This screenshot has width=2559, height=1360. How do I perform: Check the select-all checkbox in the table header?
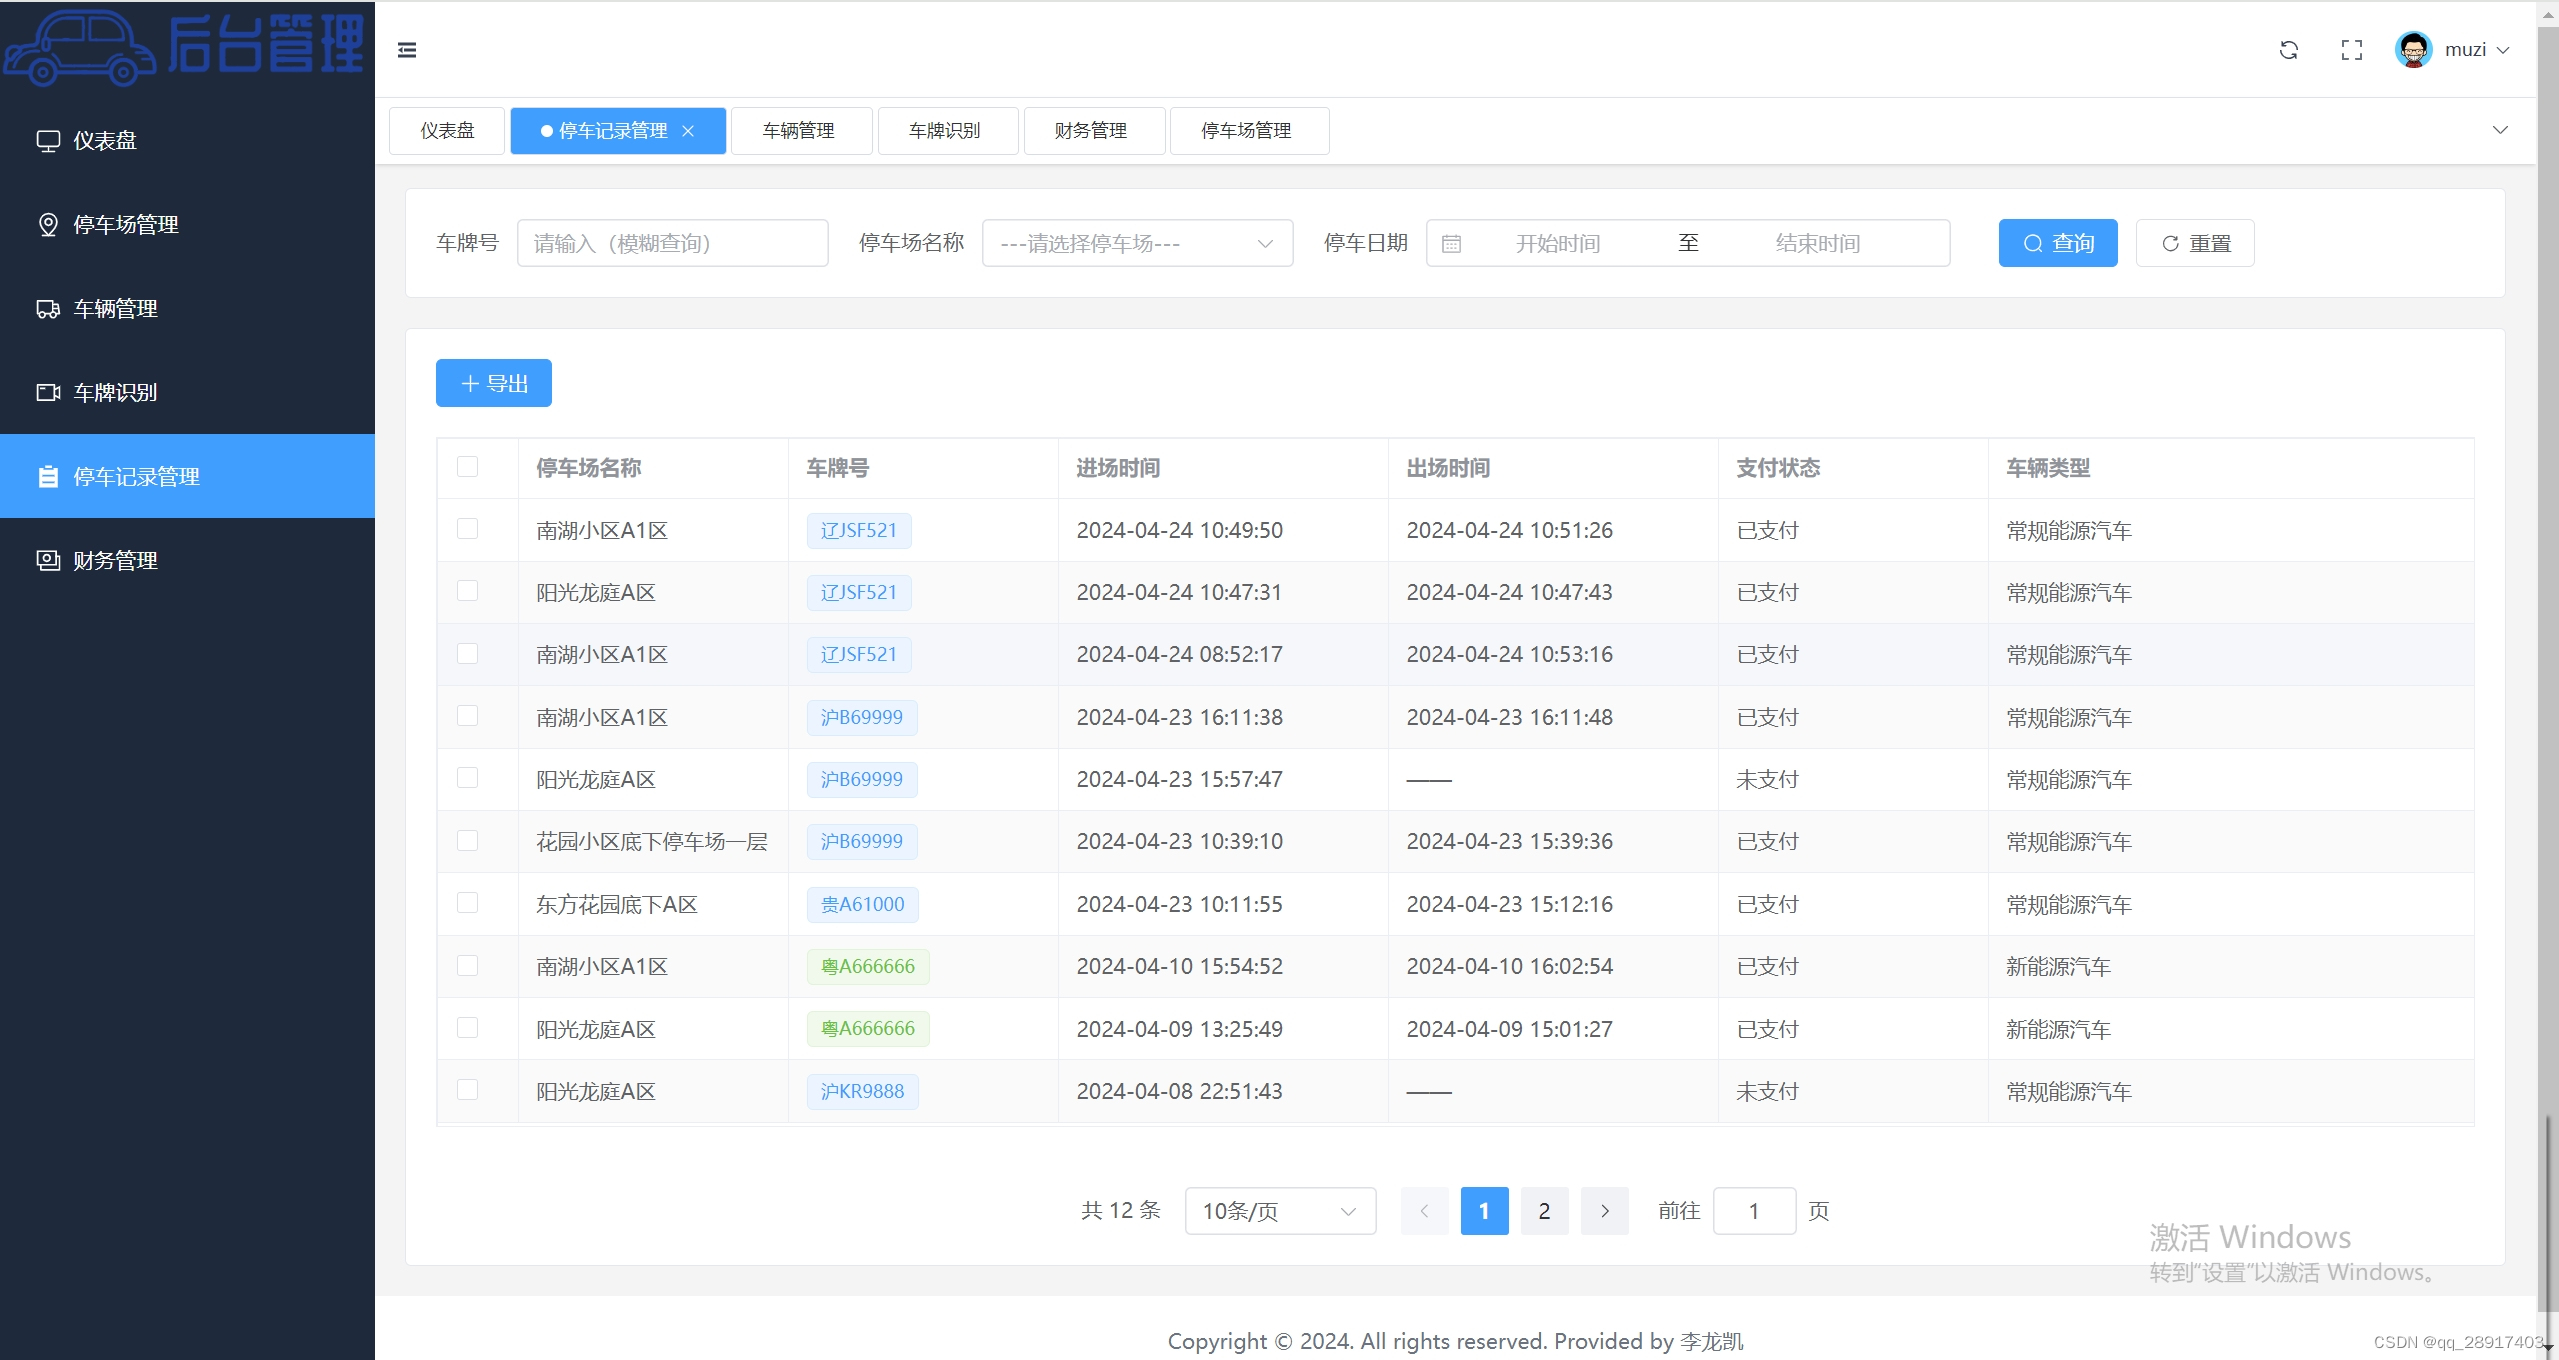pos(467,467)
